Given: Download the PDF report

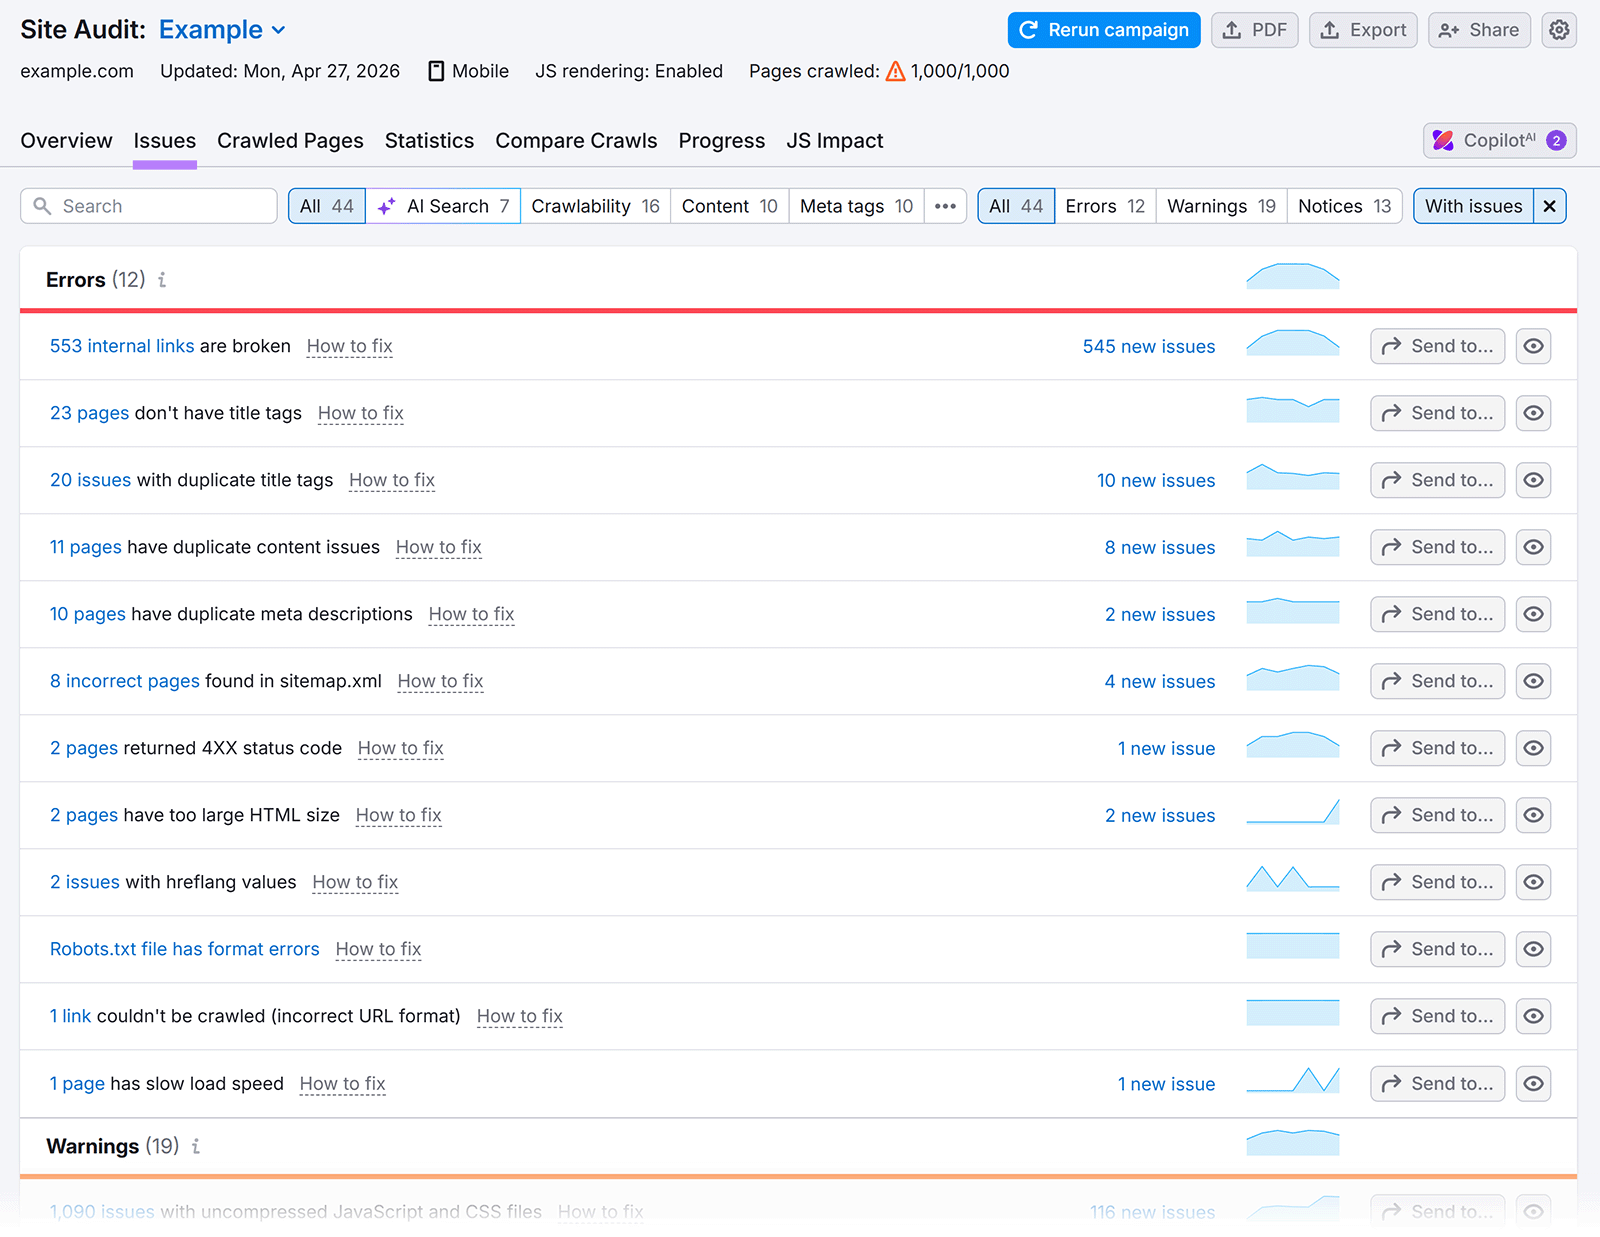Looking at the screenshot, I should point(1255,30).
